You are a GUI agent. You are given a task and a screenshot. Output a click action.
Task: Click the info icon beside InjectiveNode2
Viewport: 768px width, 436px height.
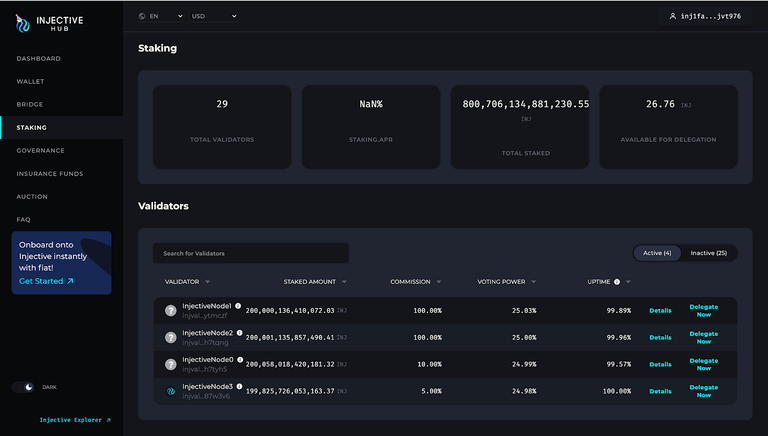point(239,332)
